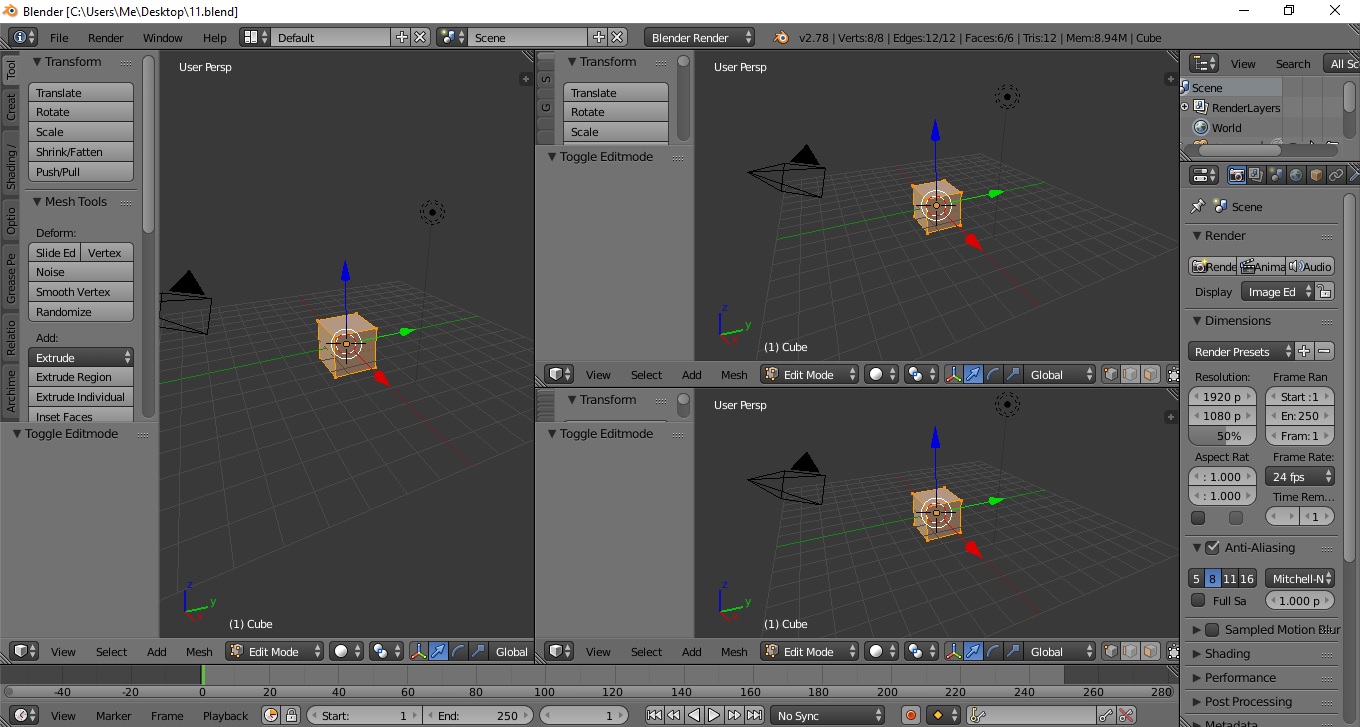
Task: Click the Randomize button
Action: [81, 311]
